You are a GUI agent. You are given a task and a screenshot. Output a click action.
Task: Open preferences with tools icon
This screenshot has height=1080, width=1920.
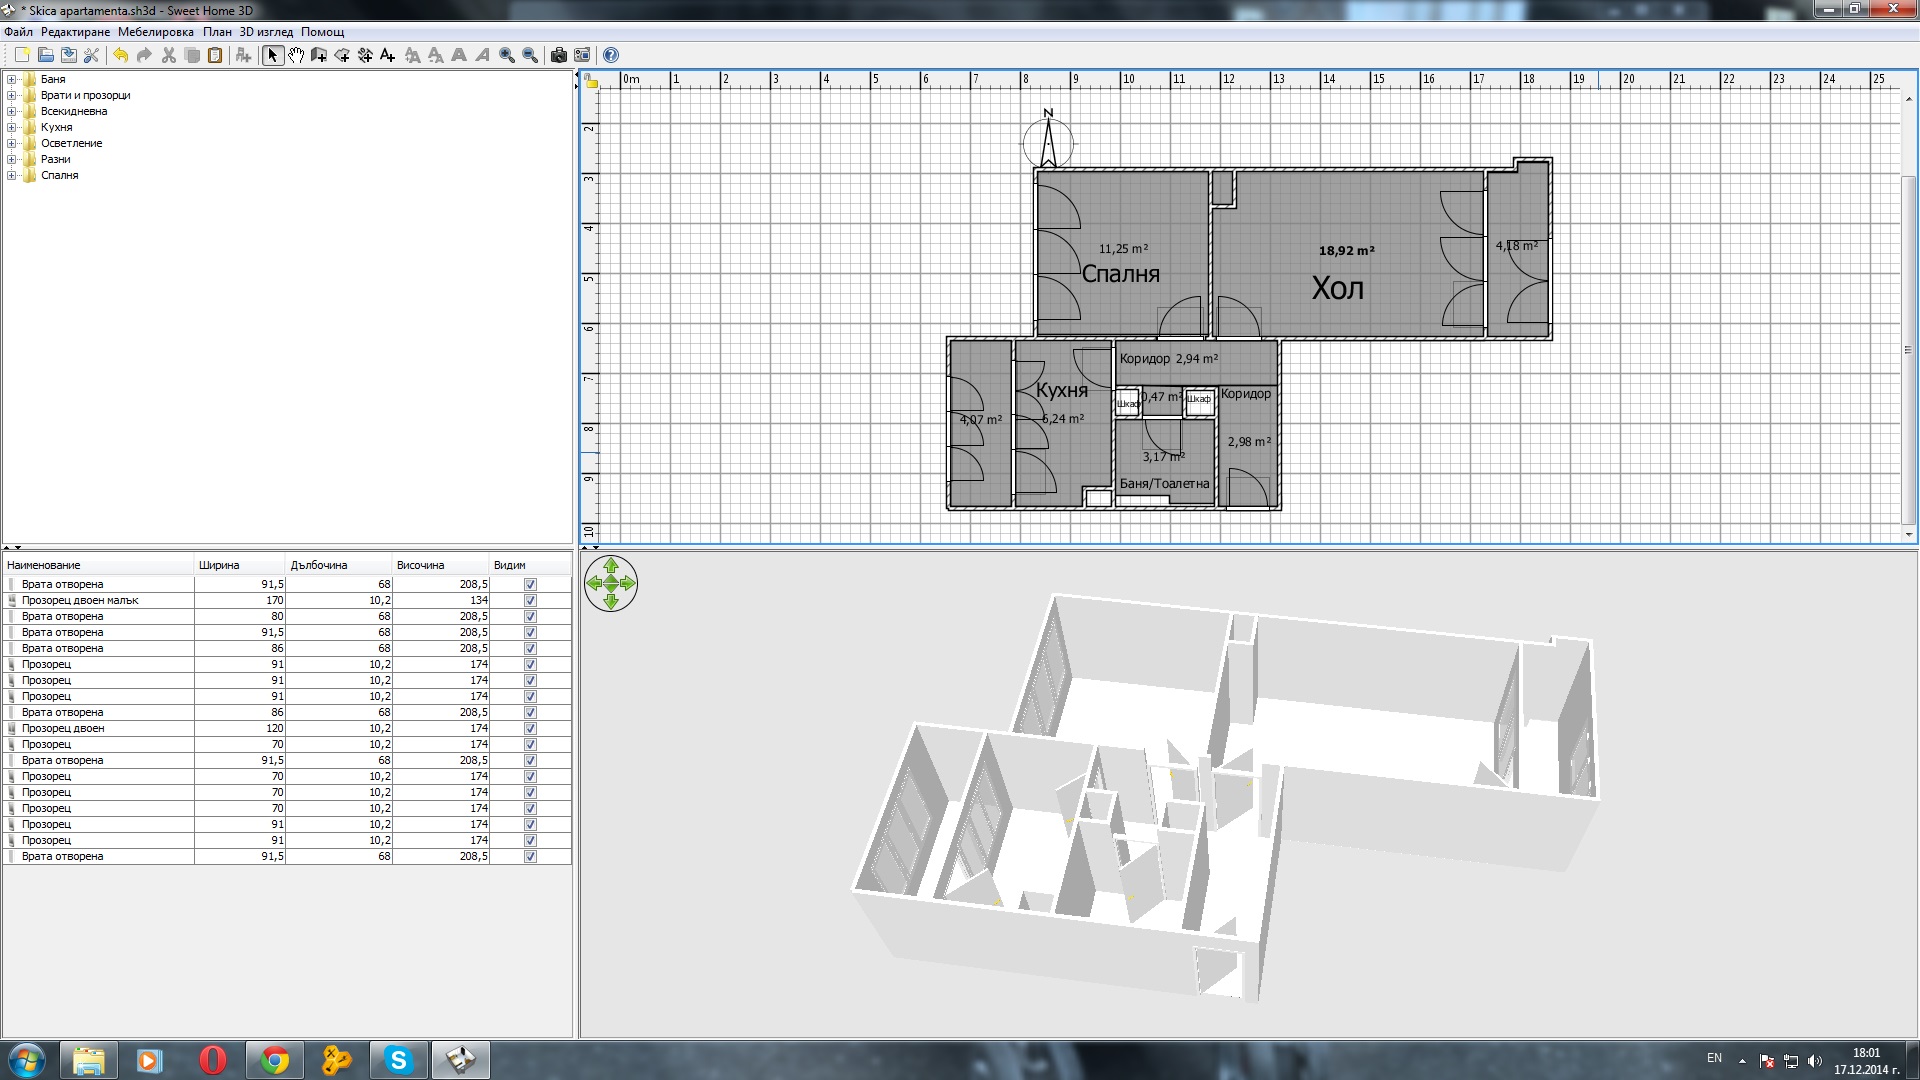[91, 55]
